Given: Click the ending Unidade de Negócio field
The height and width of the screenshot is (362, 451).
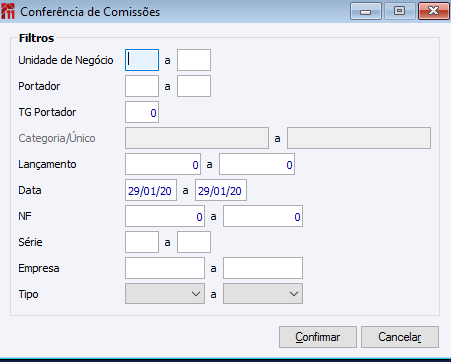Looking at the screenshot, I should 194,60.
